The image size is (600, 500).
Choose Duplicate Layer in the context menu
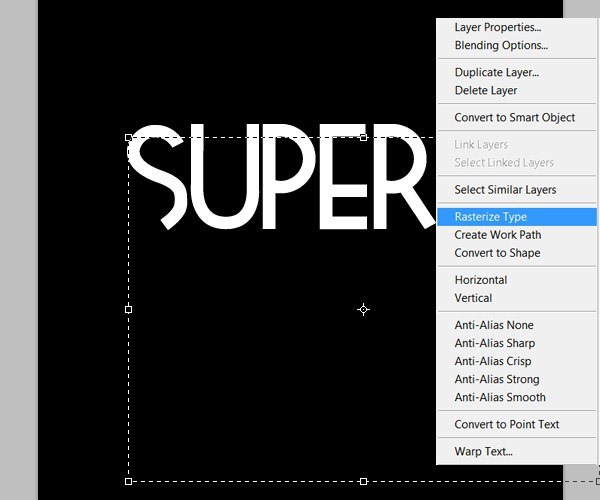[496, 72]
